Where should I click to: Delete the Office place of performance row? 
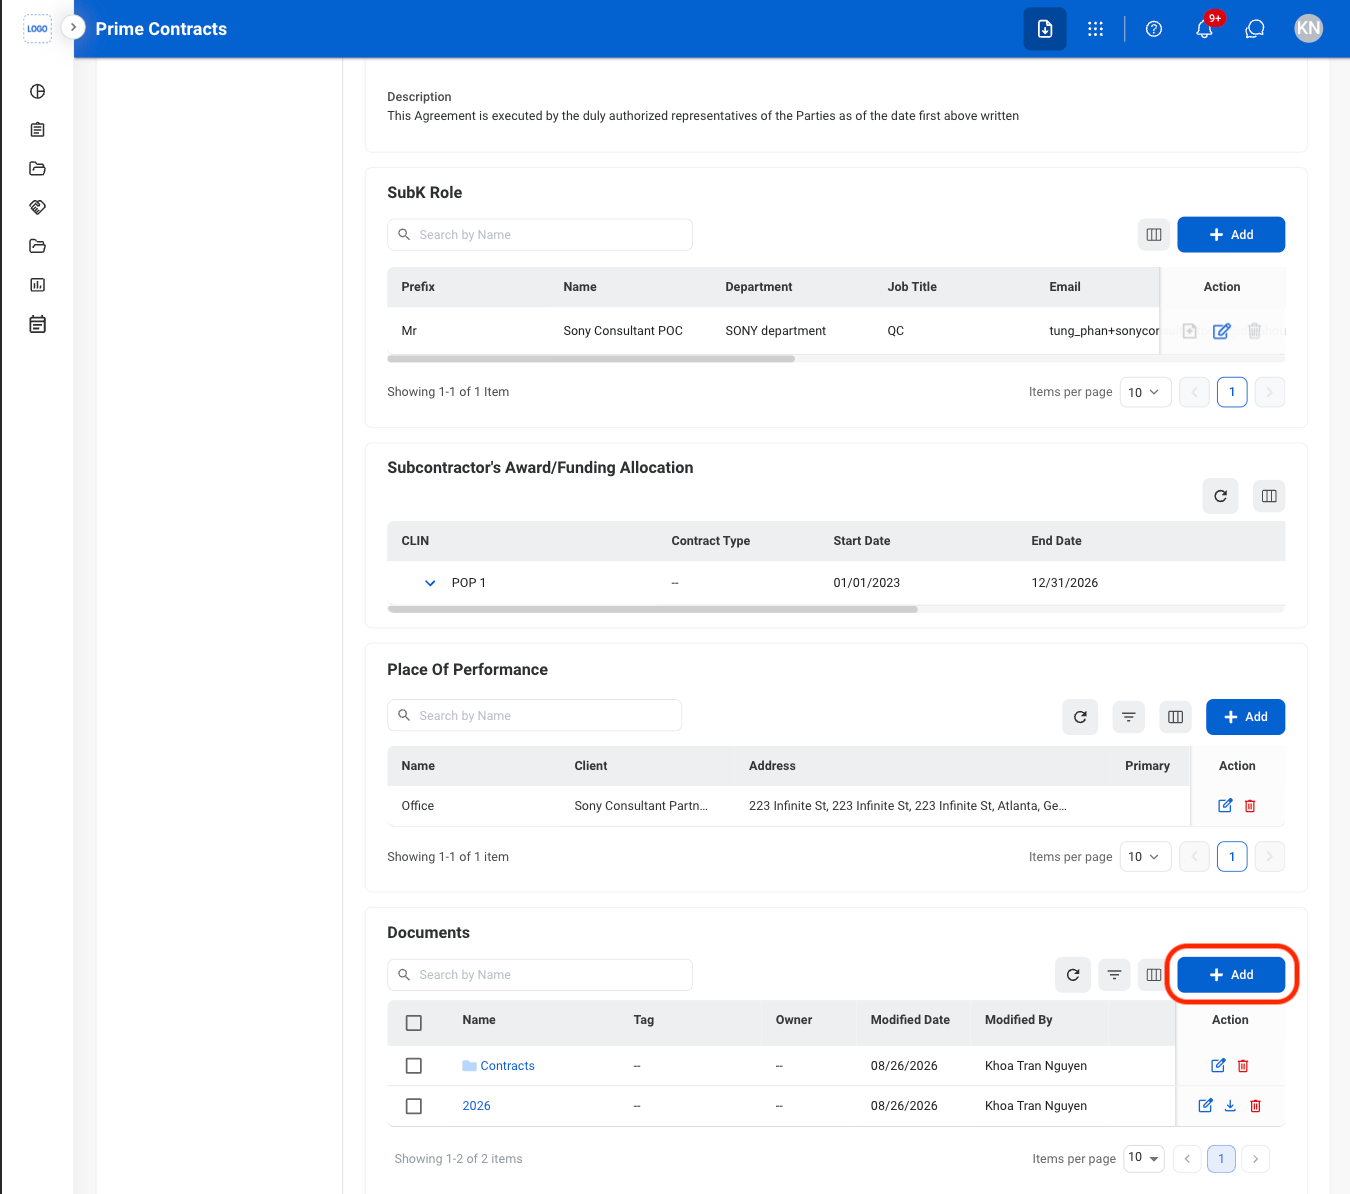1250,806
